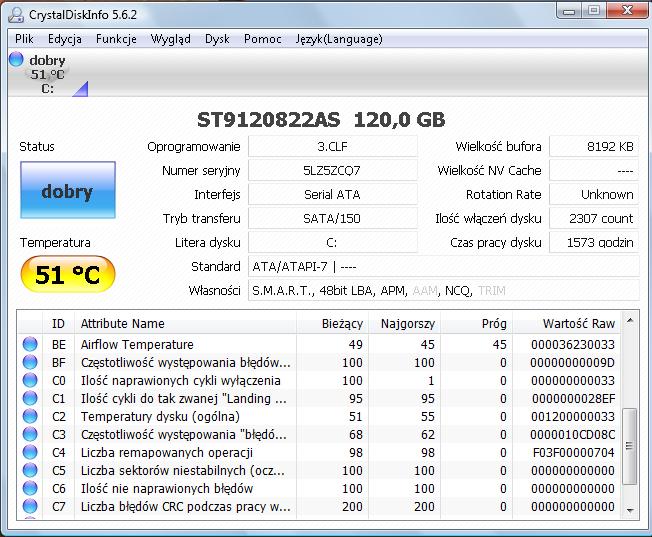The image size is (652, 537).
Task: Minimize the CrystalDiskInfo window
Action: pos(569,11)
